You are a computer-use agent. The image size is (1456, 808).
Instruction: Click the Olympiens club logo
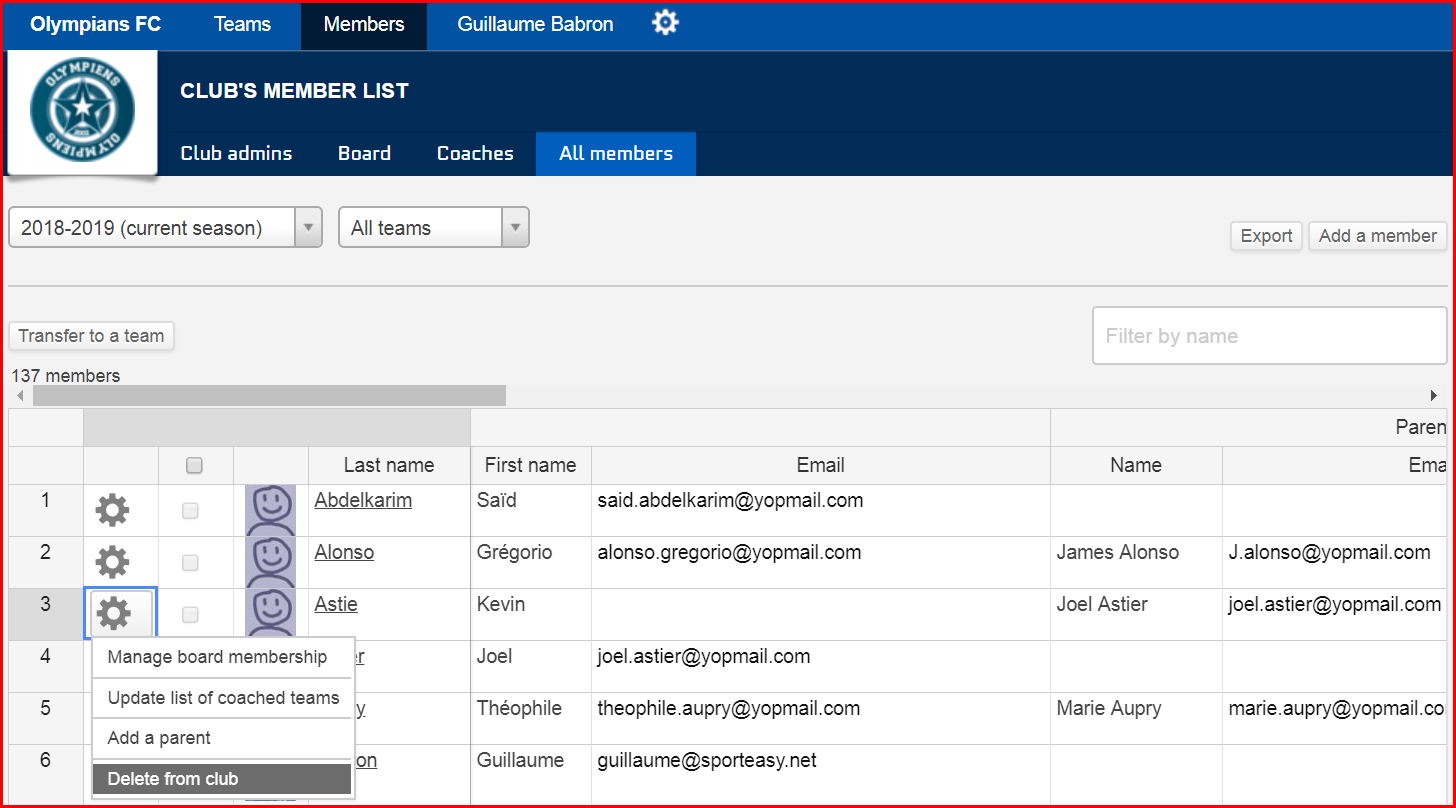82,112
